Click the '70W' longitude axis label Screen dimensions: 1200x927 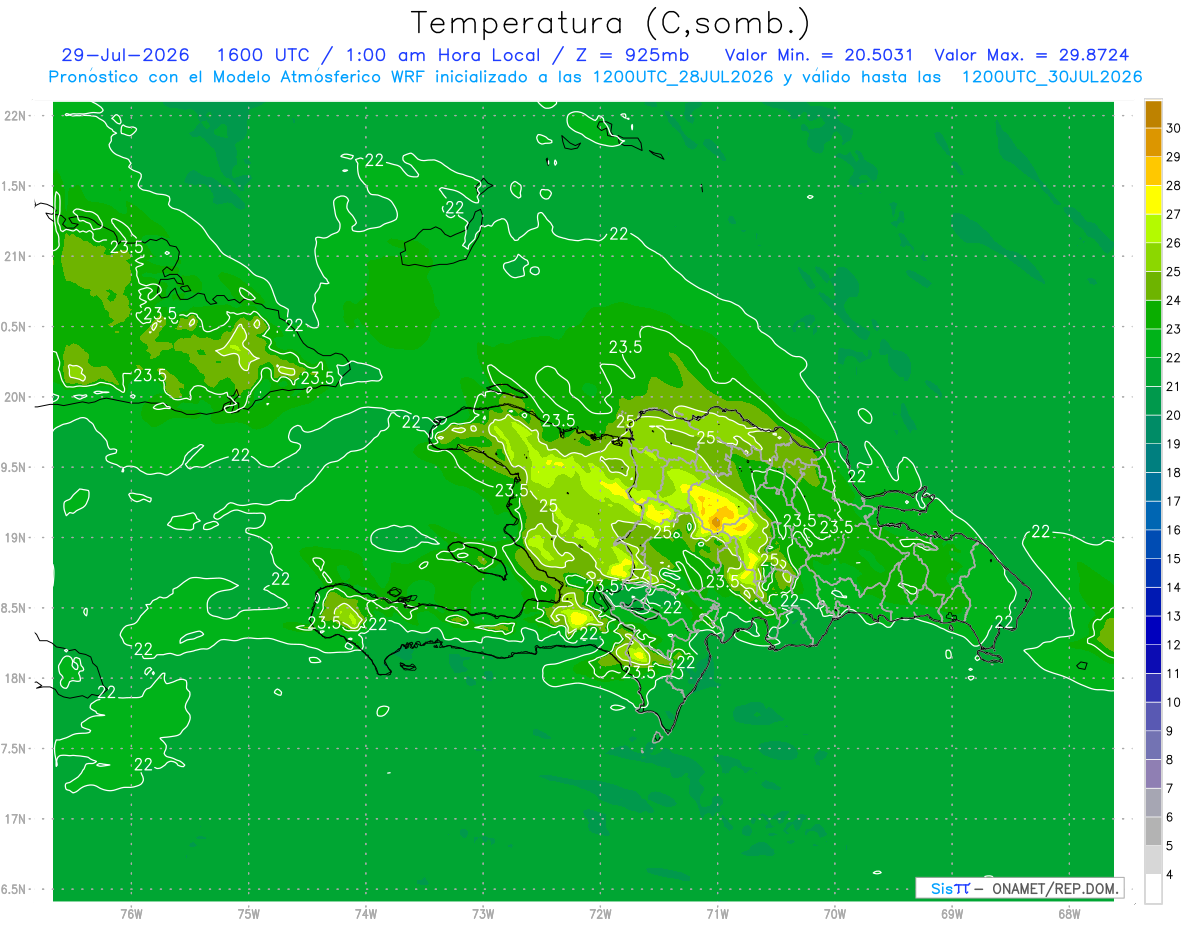click(835, 914)
